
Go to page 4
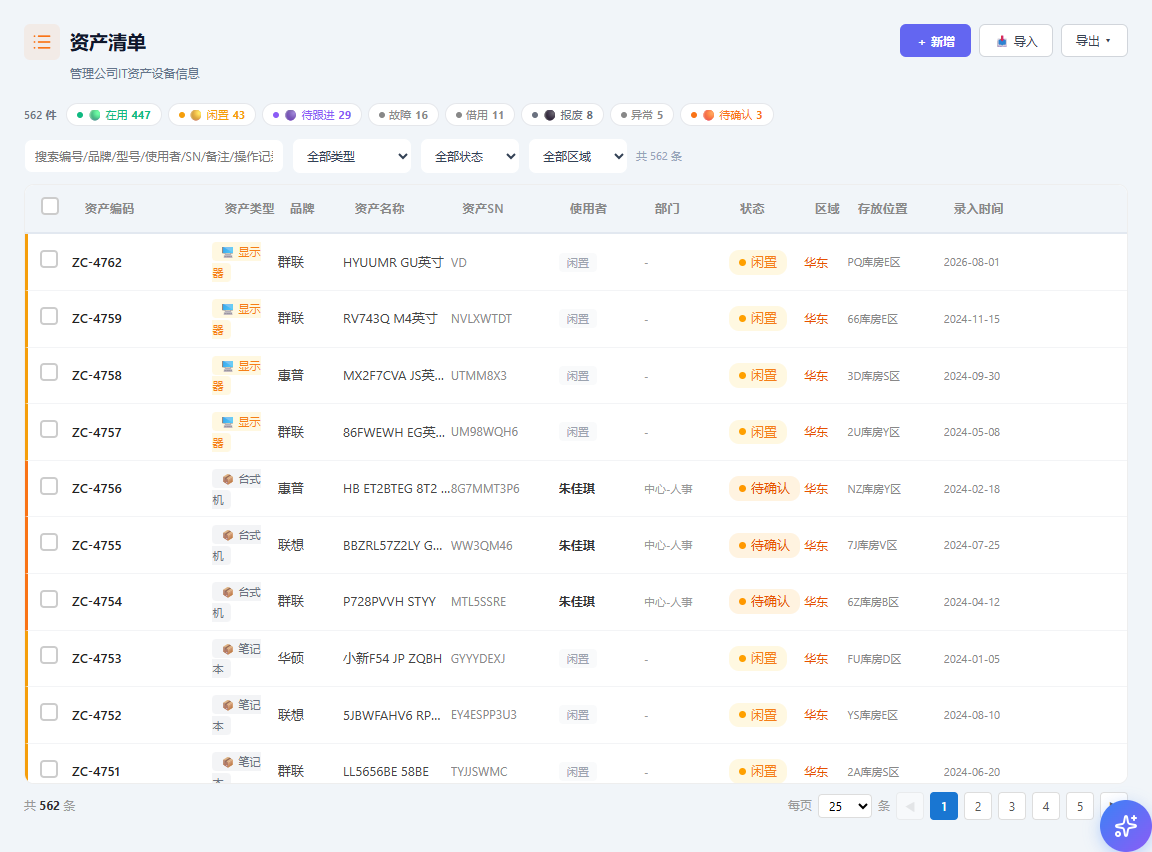tap(1045, 806)
